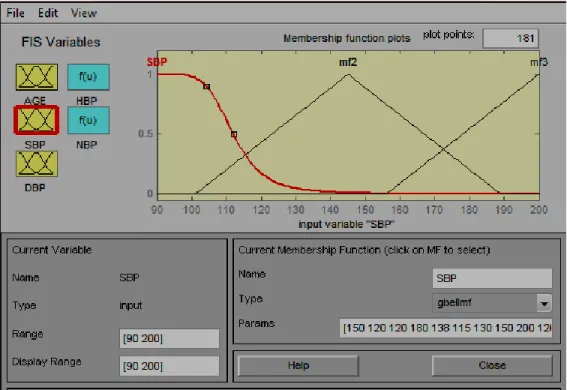Select the DBP input variable icon
Screen dimensions: 567x390
(37, 163)
